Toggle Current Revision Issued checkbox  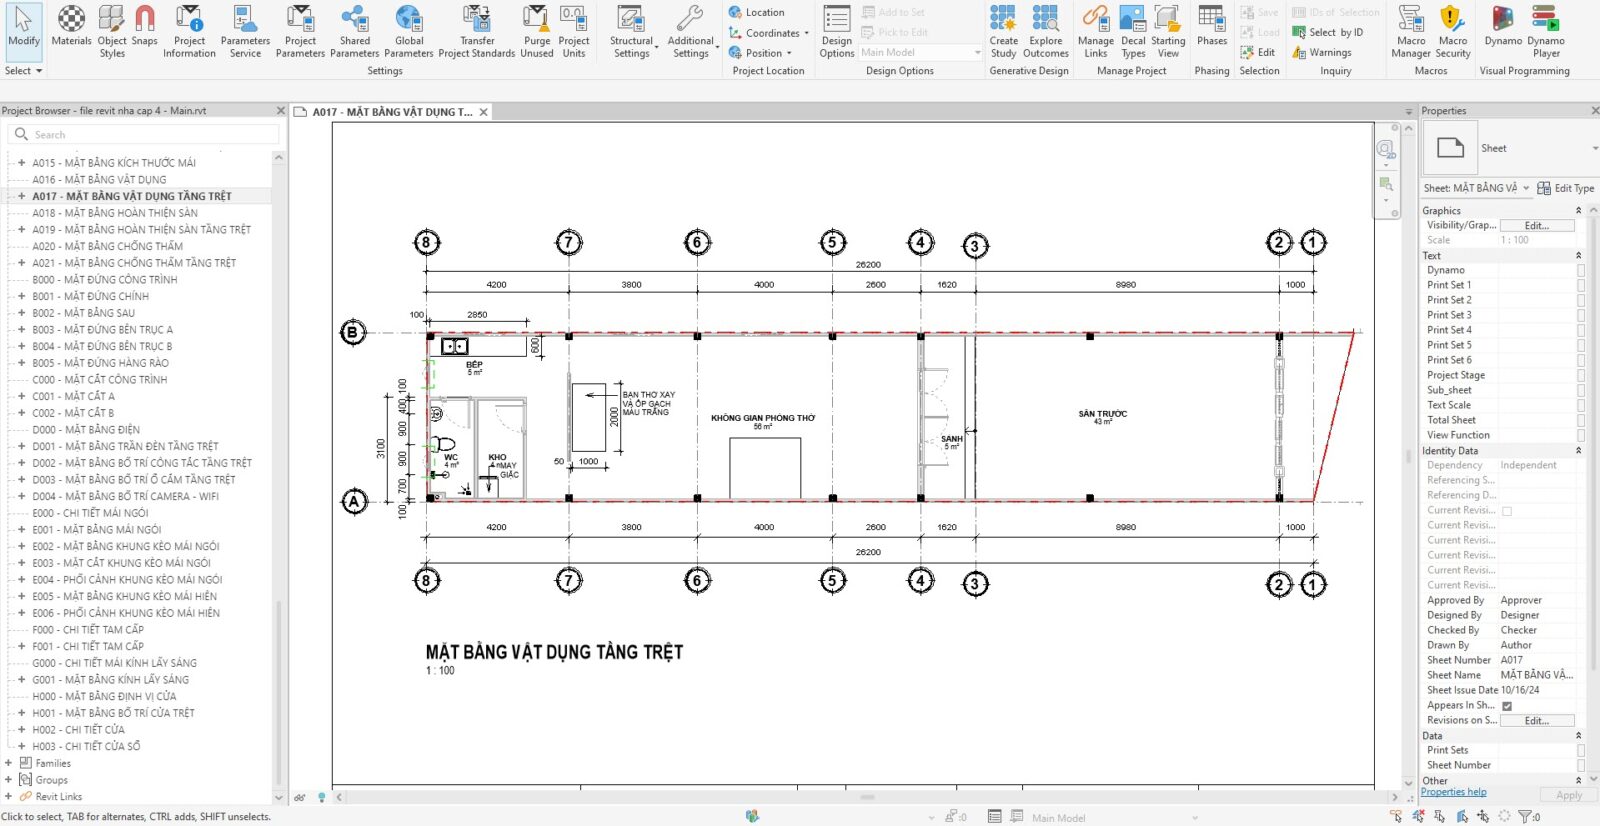click(1507, 511)
